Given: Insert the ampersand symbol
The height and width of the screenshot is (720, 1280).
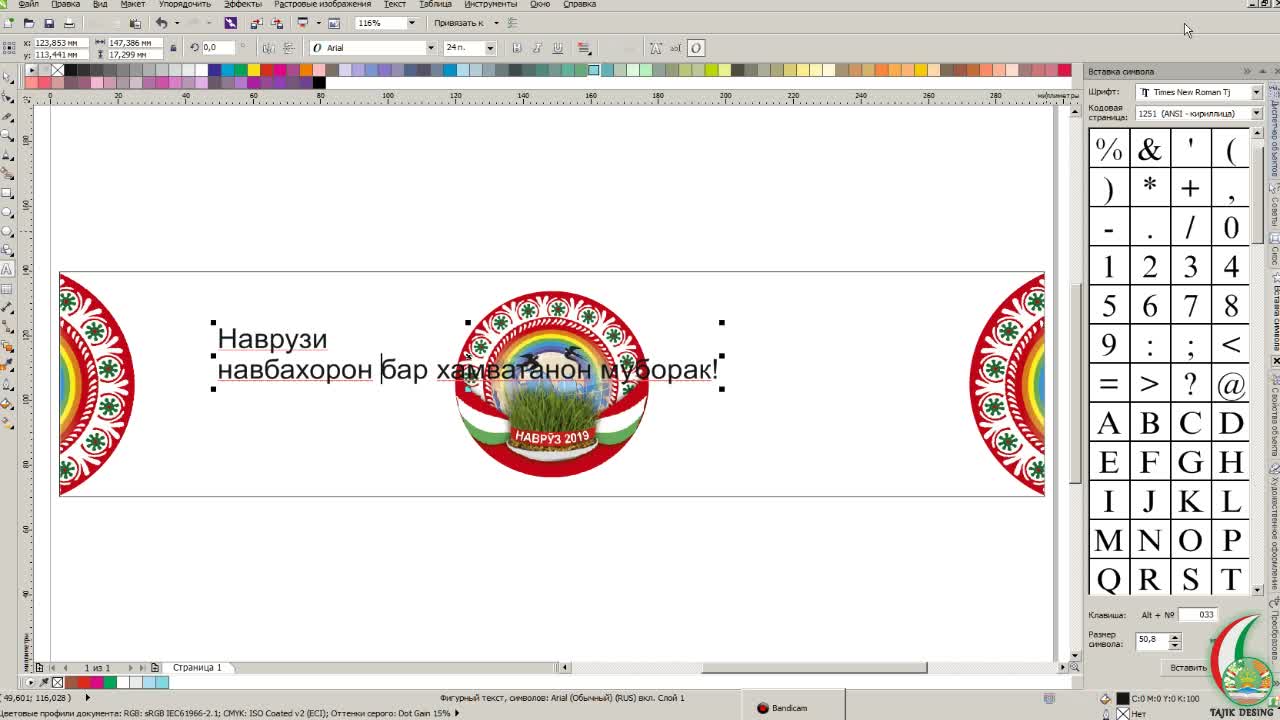Looking at the screenshot, I should click(x=1149, y=149).
